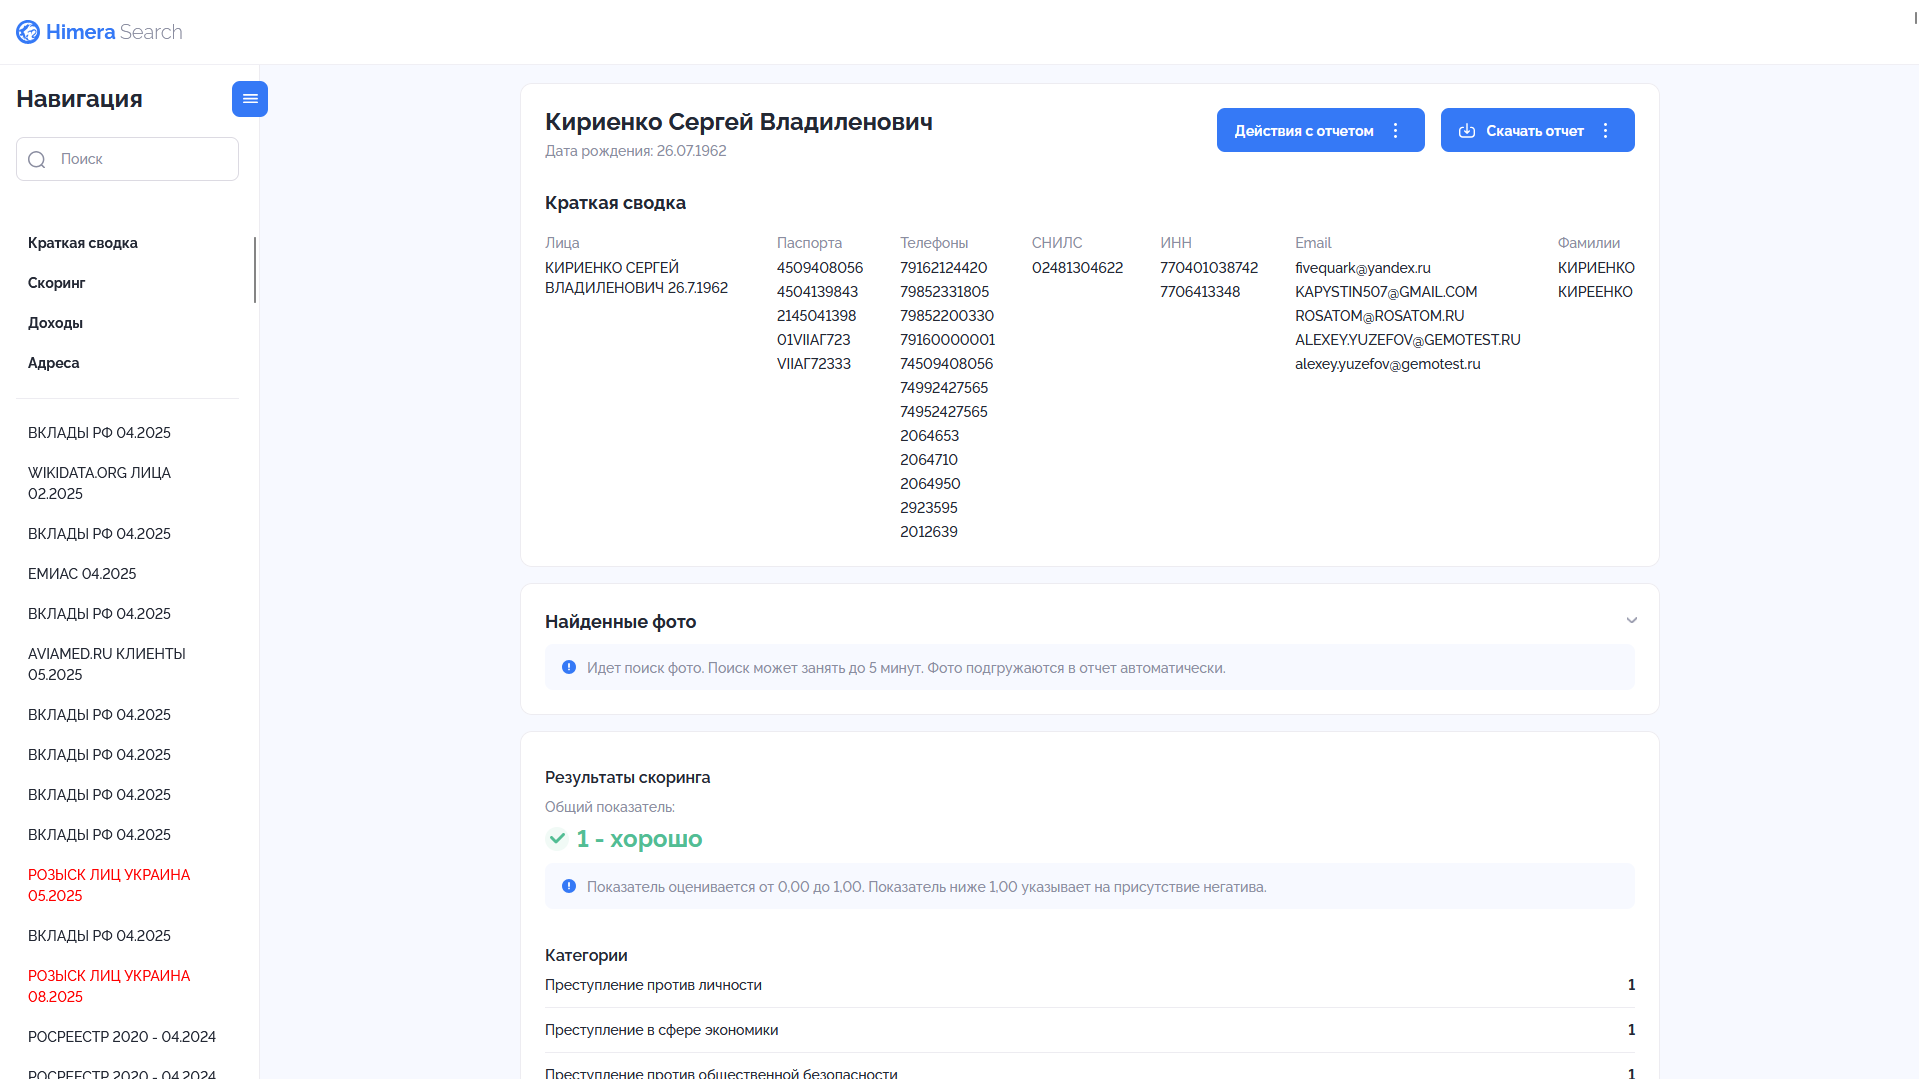1919x1079 pixels.
Task: Go to Скоринг in navigation
Action: (x=57, y=283)
